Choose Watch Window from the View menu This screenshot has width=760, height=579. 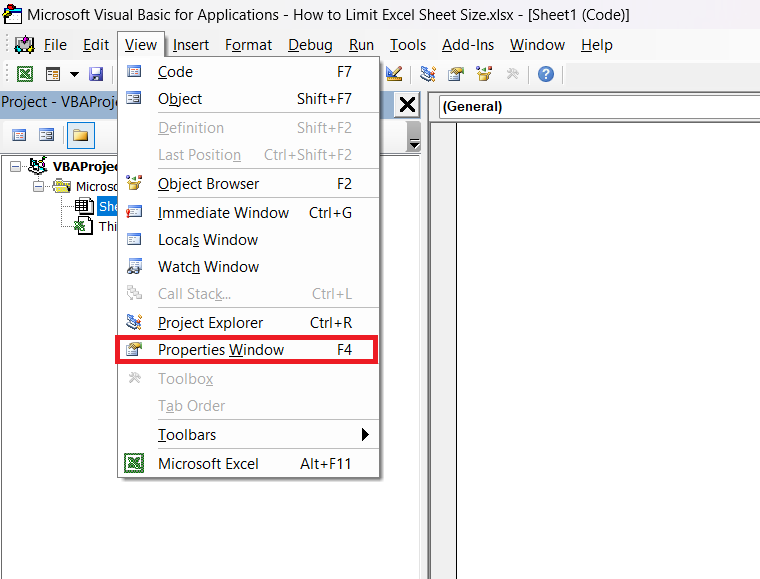[249, 267]
